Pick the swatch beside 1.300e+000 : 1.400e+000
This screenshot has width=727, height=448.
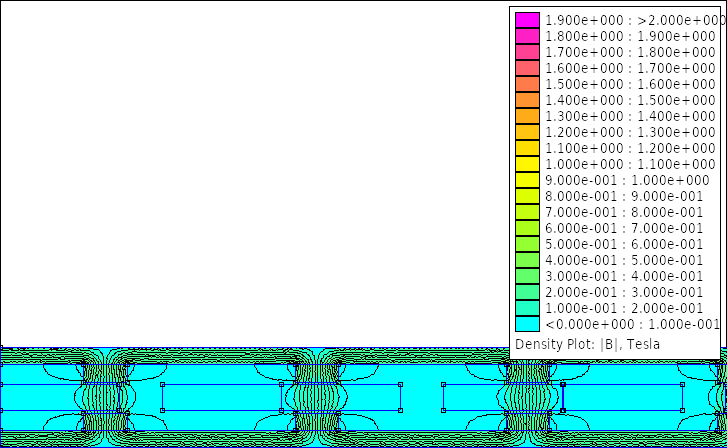(527, 116)
